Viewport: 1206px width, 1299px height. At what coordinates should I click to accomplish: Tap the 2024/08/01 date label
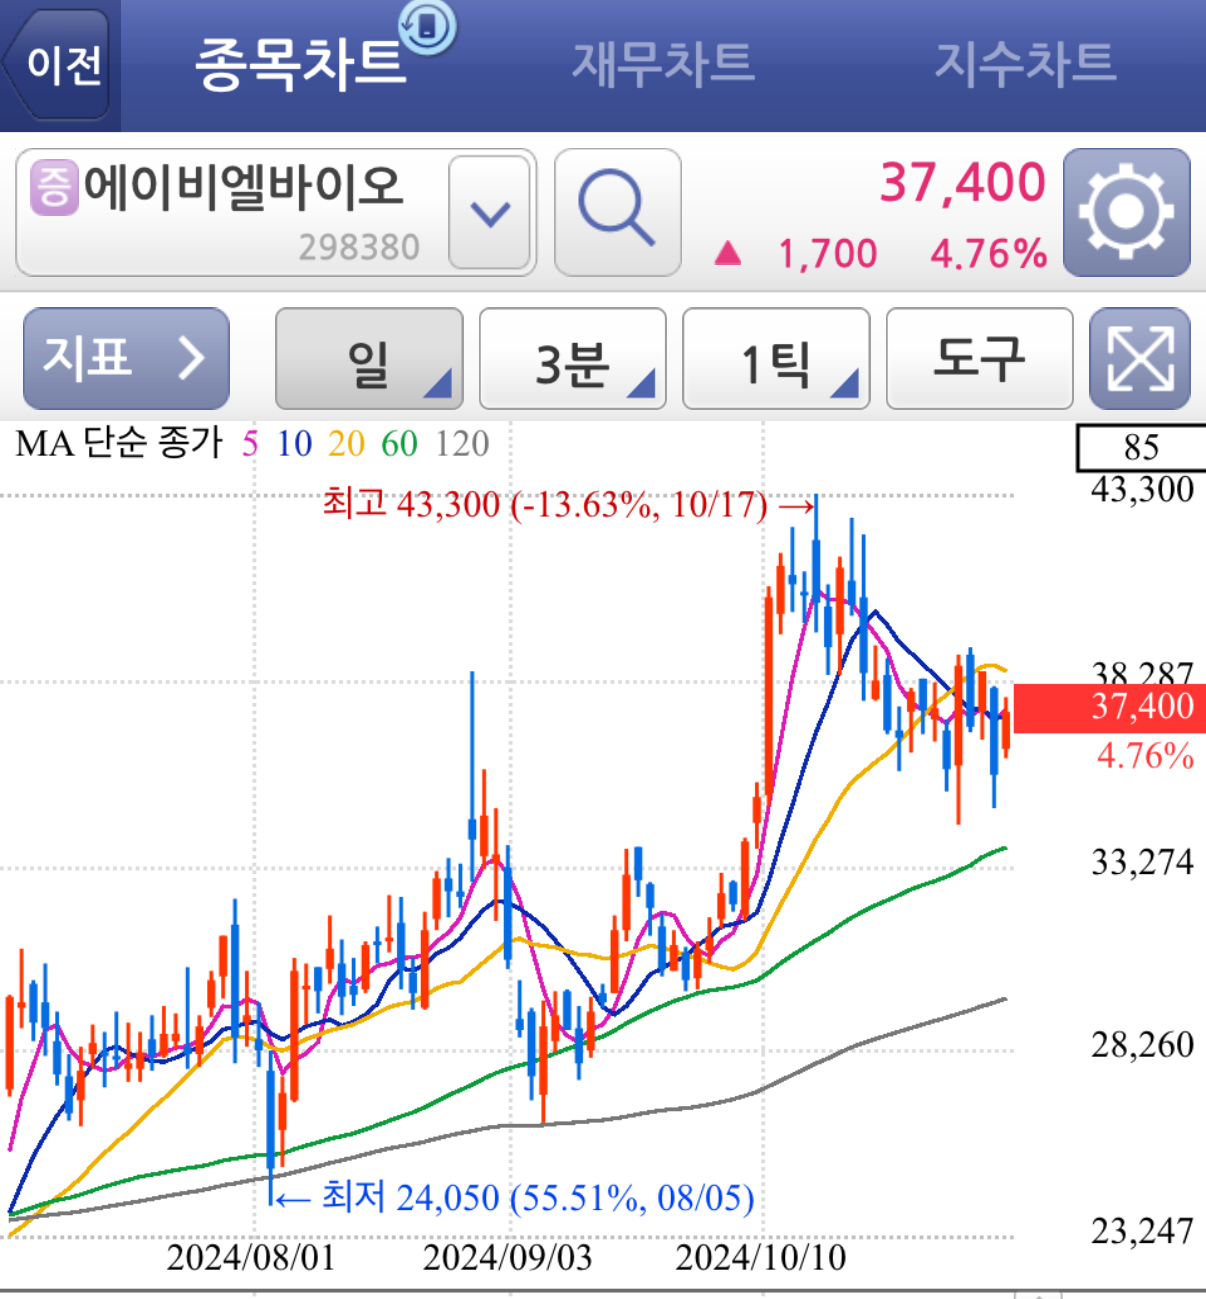(251, 1257)
